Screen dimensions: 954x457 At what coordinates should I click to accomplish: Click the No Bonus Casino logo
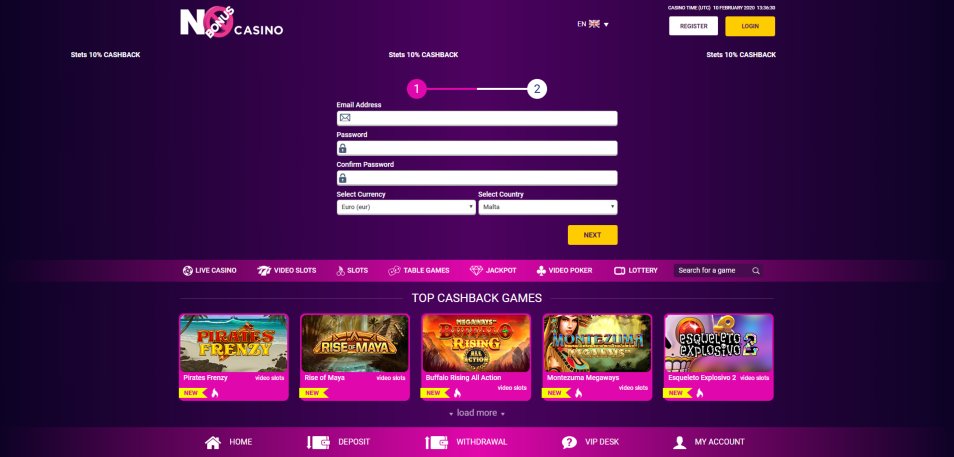pos(231,23)
